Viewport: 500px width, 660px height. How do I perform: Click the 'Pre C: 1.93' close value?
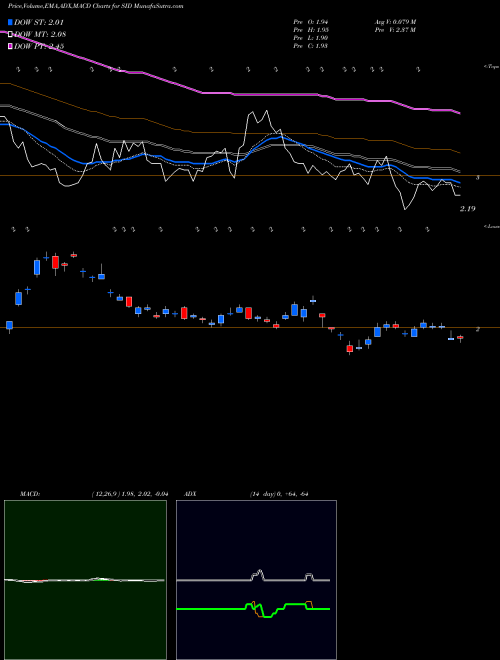coord(311,46)
